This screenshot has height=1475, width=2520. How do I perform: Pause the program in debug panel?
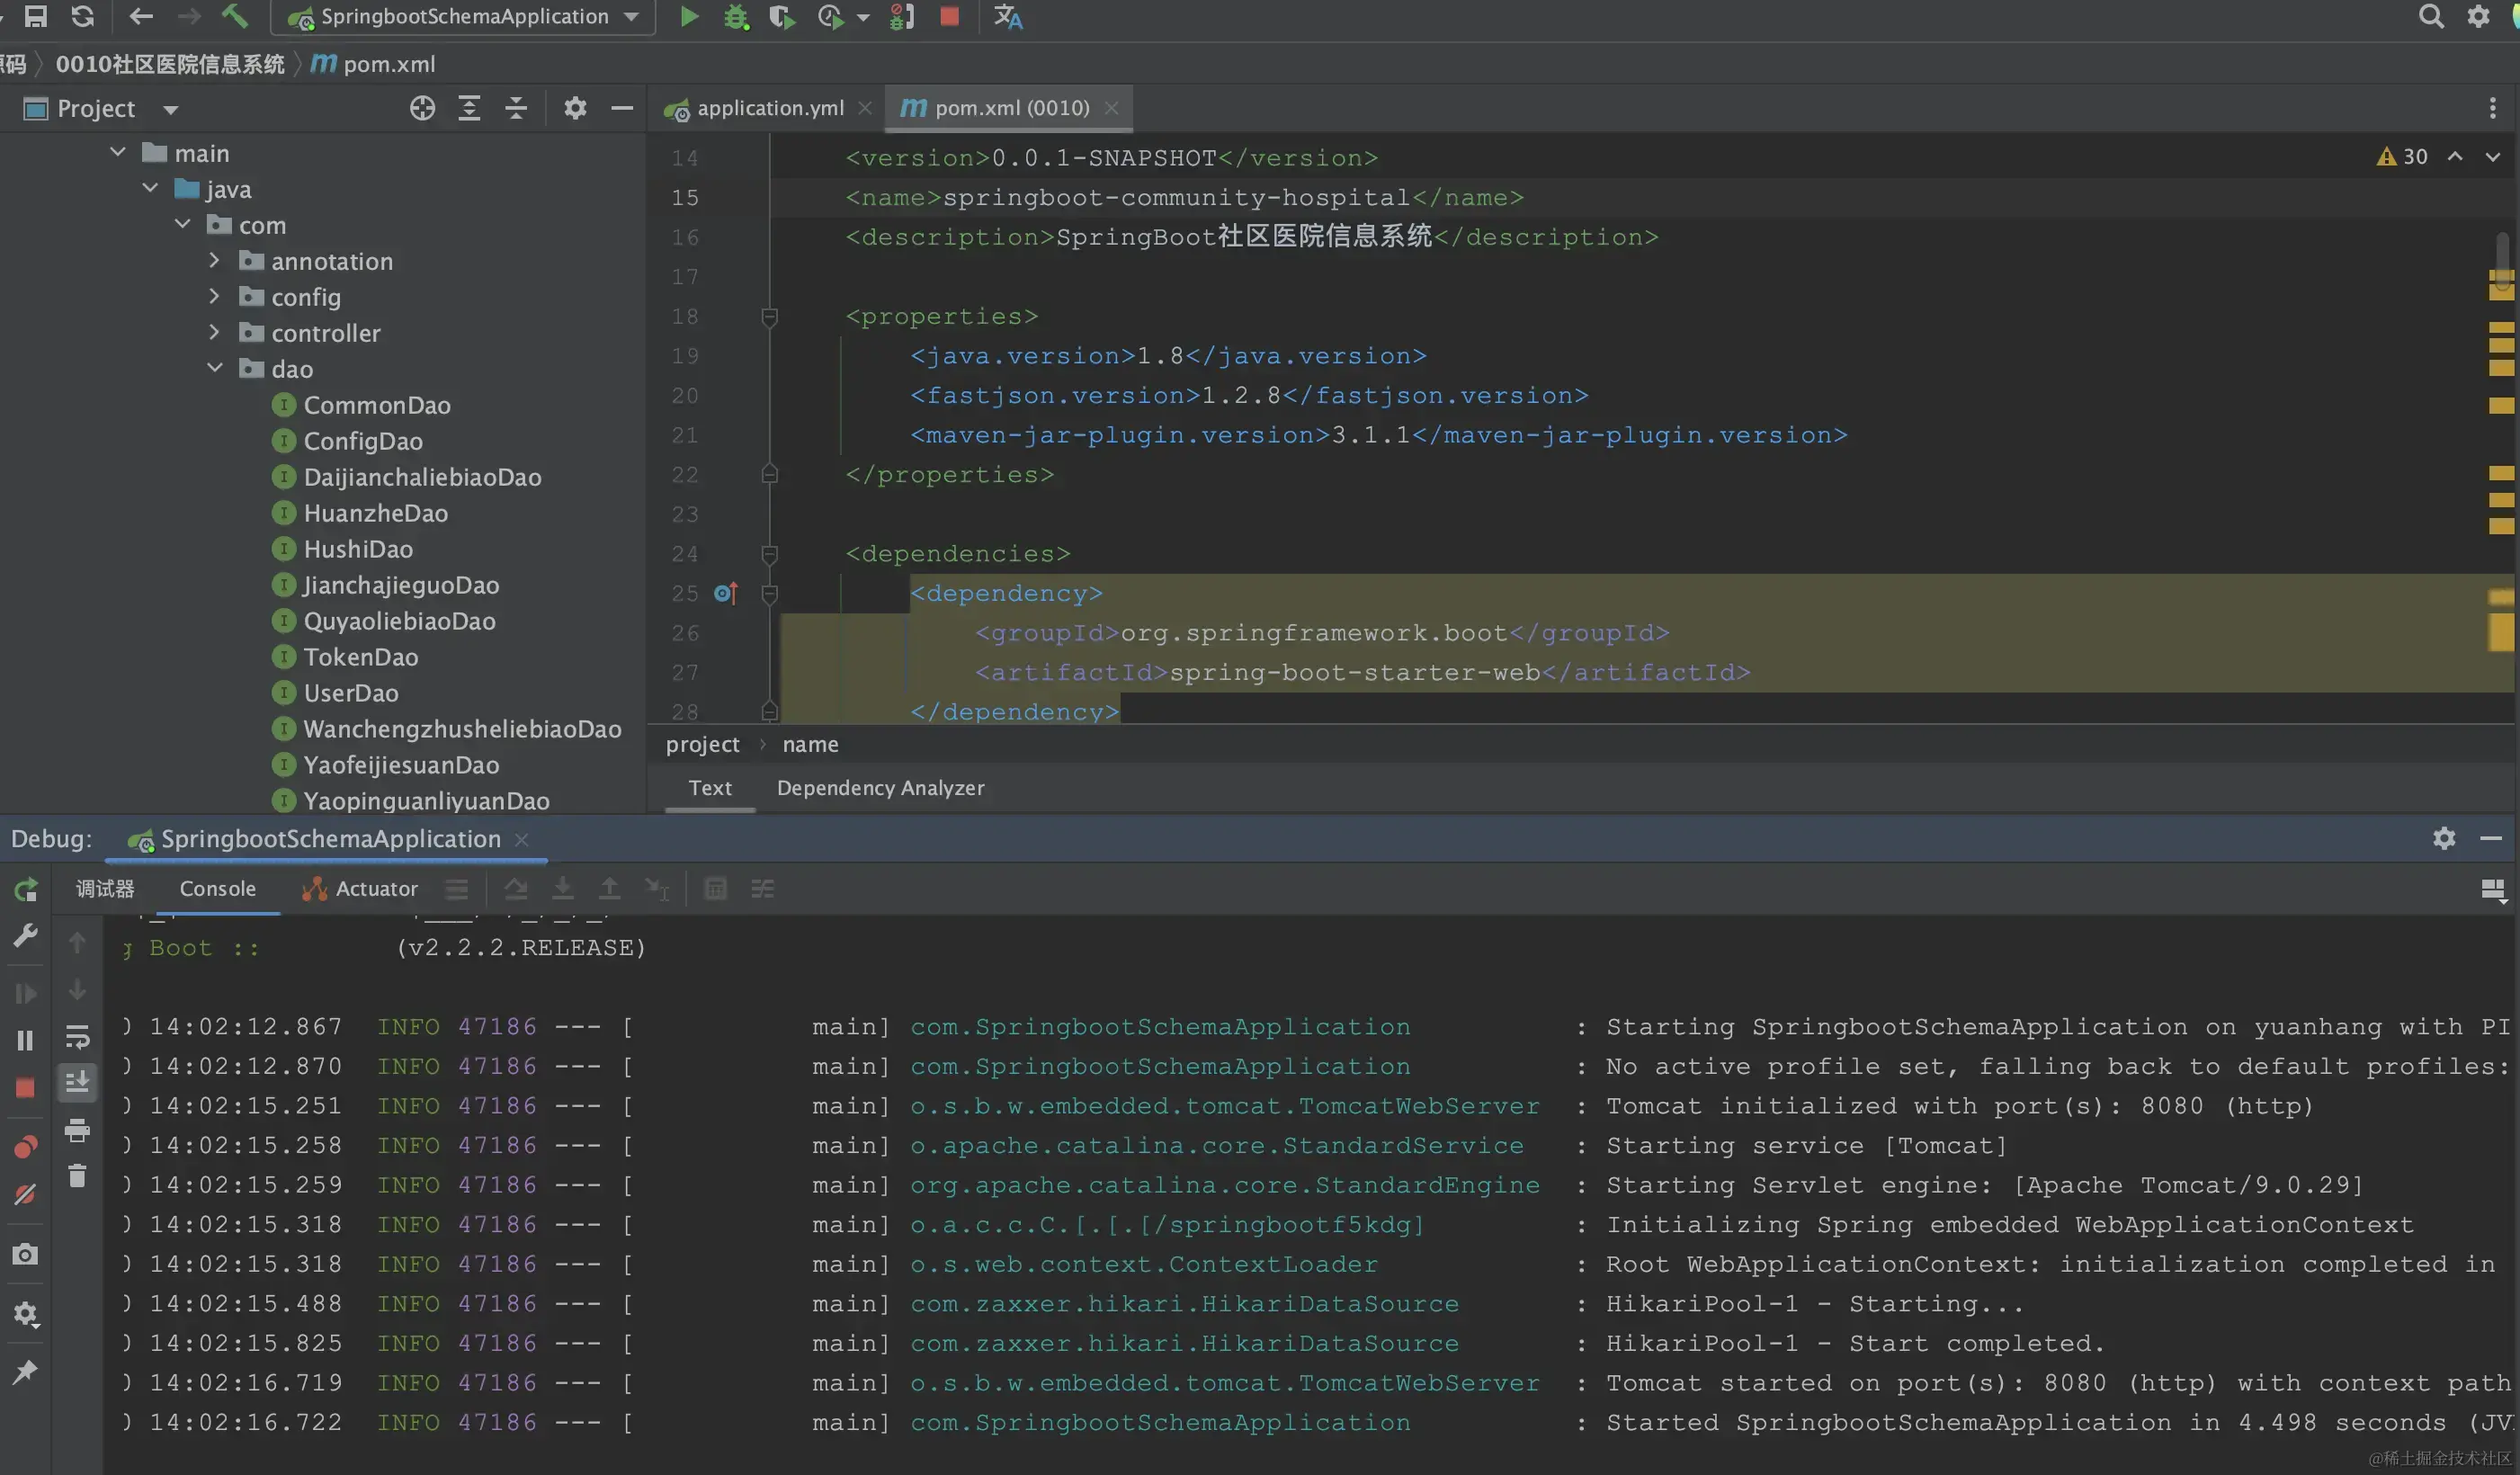tap(25, 1041)
